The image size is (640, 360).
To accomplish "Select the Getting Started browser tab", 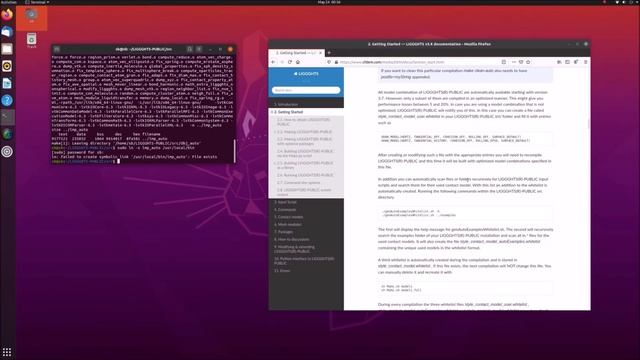I will pyautogui.click(x=297, y=53).
